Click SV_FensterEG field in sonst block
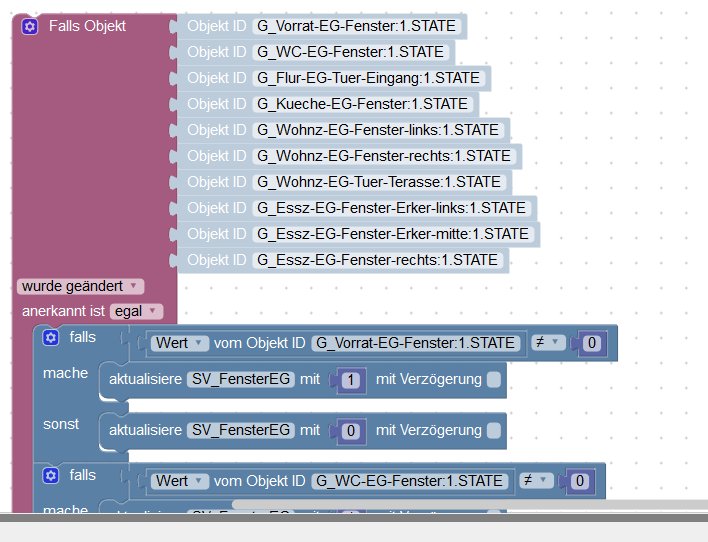This screenshot has width=708, height=542. pos(241,430)
